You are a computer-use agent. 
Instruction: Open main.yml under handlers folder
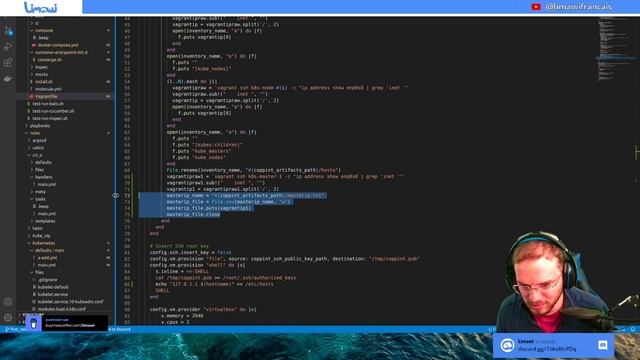click(47, 184)
